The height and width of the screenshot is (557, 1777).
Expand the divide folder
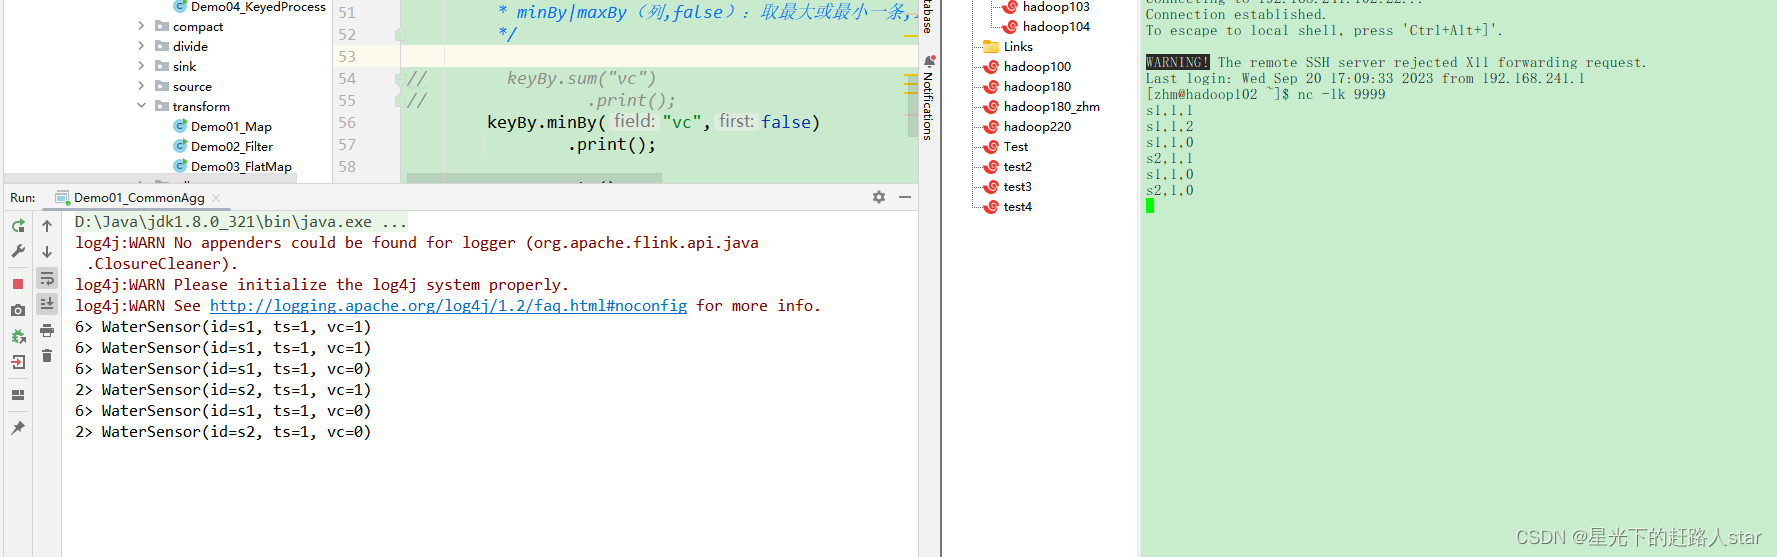(141, 46)
